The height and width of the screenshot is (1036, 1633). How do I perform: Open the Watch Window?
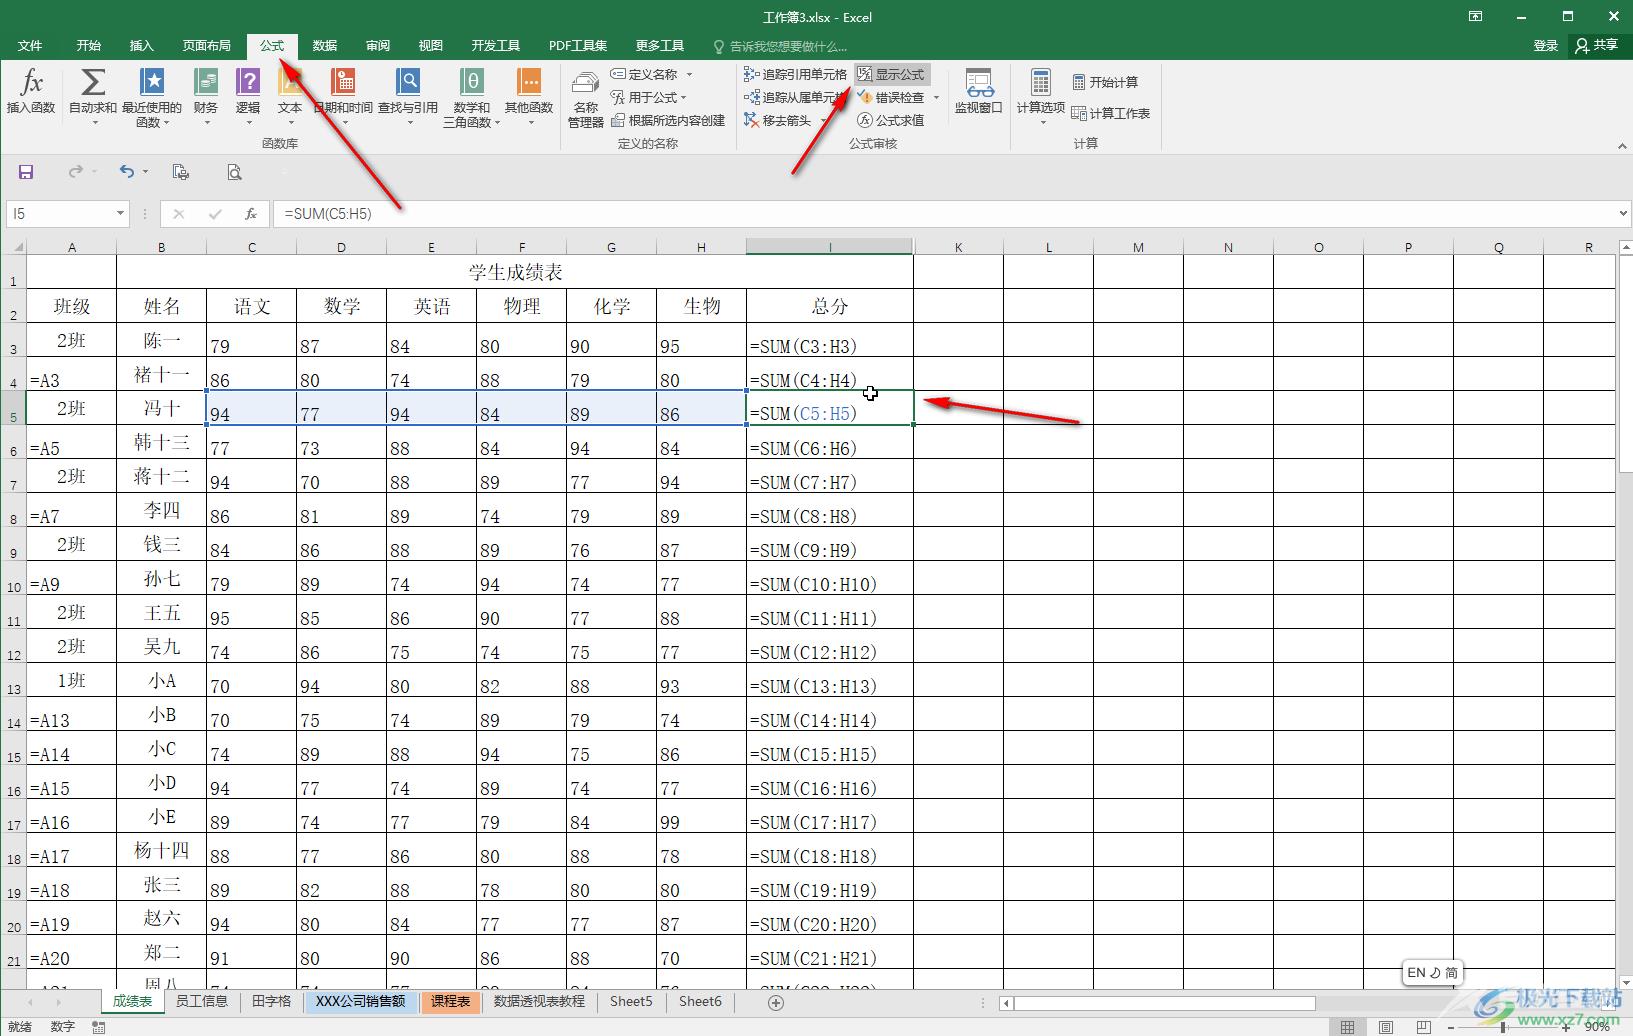[979, 91]
